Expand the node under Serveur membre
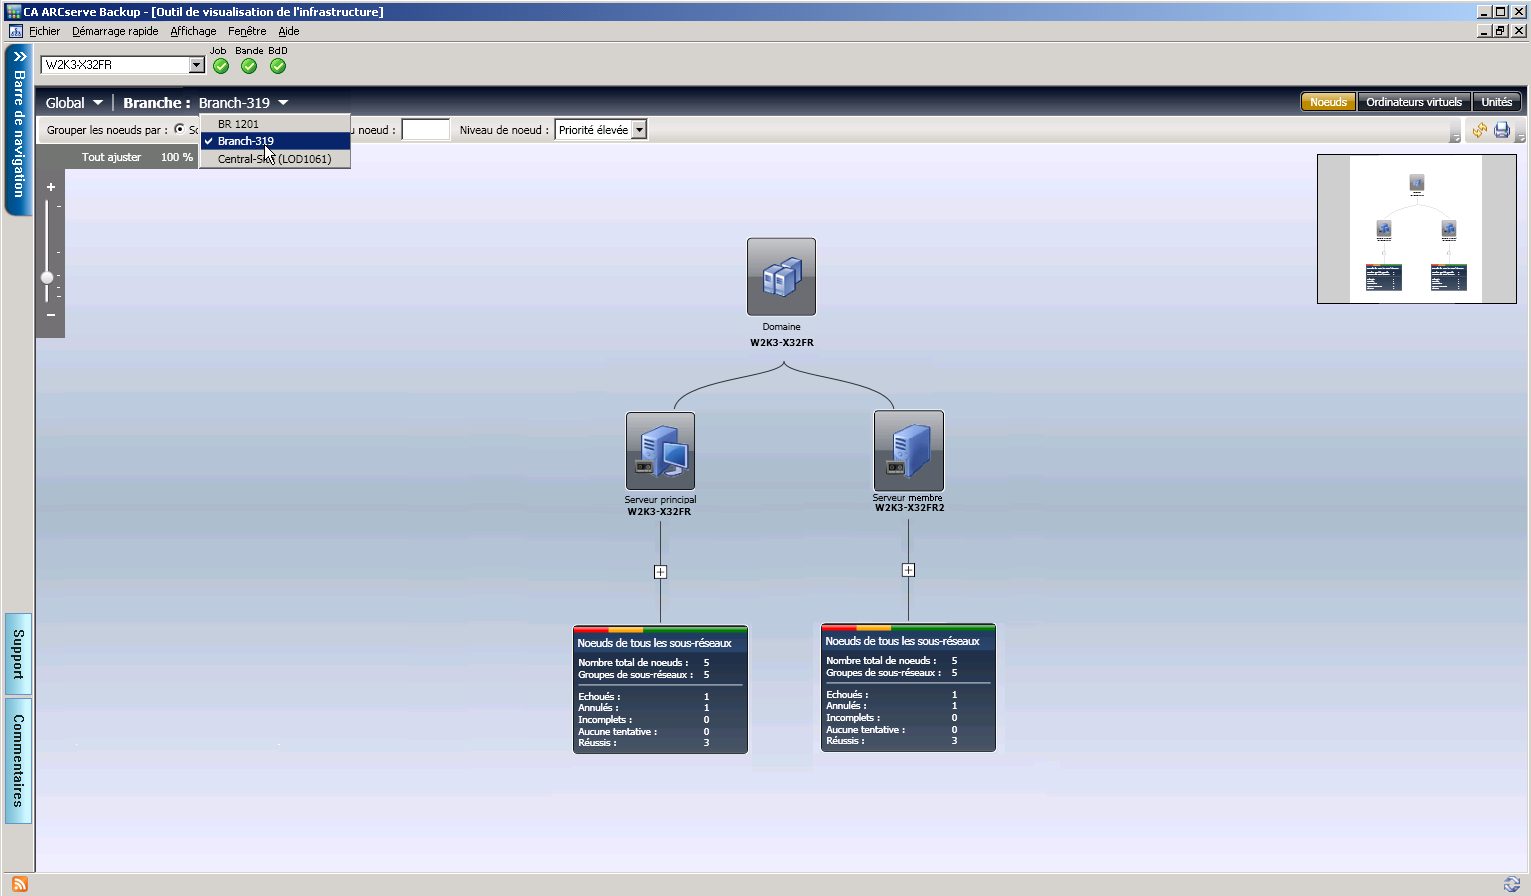The image size is (1531, 896). (x=908, y=570)
